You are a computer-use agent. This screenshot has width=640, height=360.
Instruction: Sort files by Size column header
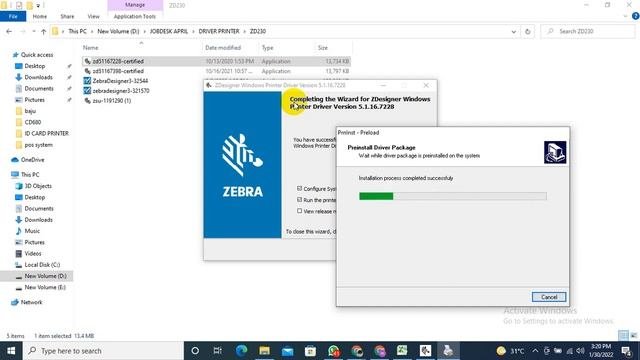click(323, 48)
